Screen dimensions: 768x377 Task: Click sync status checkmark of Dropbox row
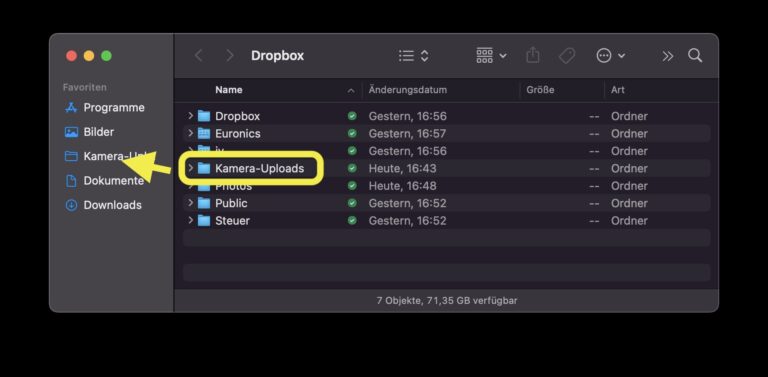(352, 116)
